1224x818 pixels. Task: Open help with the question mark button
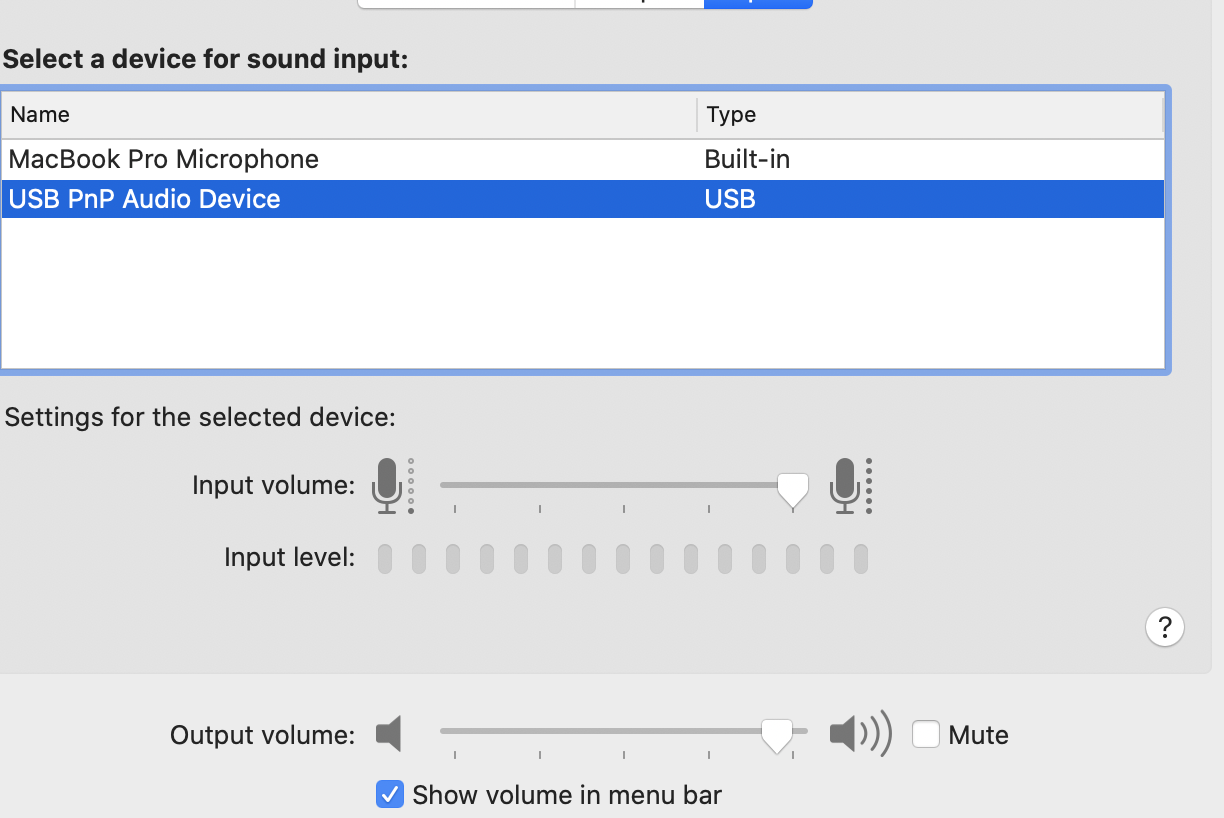(1164, 627)
